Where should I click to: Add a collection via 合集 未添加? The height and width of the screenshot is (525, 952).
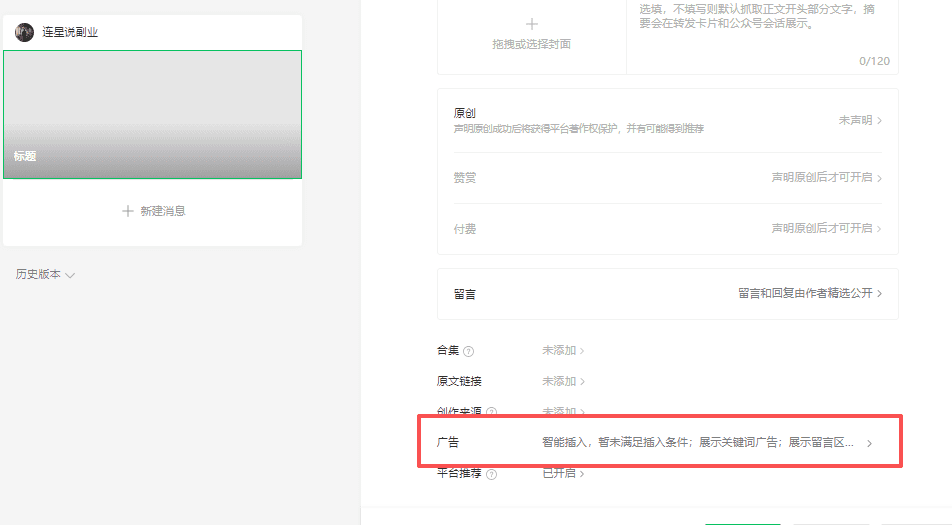point(563,351)
